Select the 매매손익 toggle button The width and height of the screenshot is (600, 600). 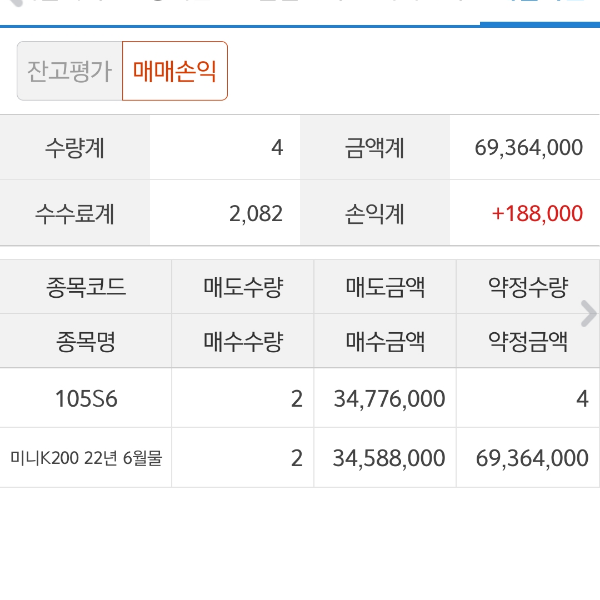175,71
